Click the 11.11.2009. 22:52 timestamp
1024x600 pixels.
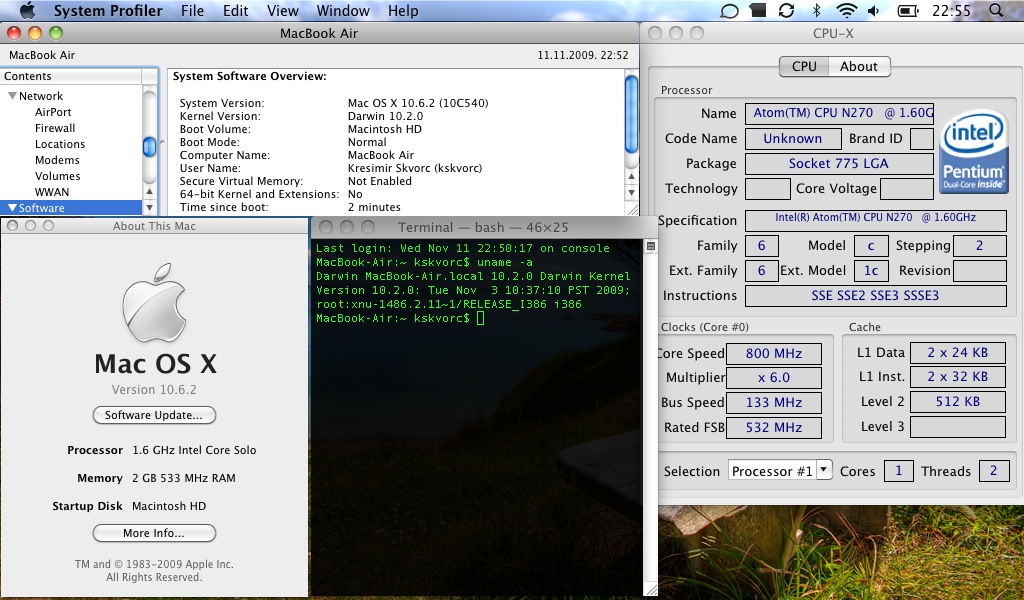tap(583, 55)
